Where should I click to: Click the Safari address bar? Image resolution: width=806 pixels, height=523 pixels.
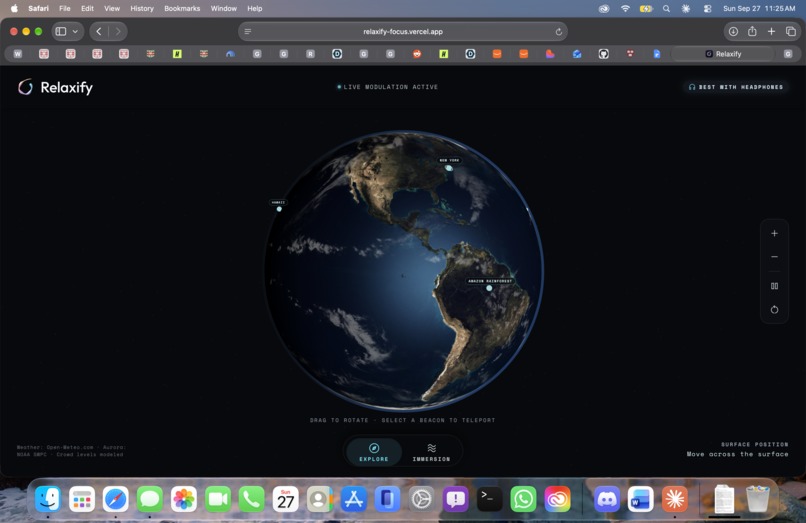(x=402, y=31)
